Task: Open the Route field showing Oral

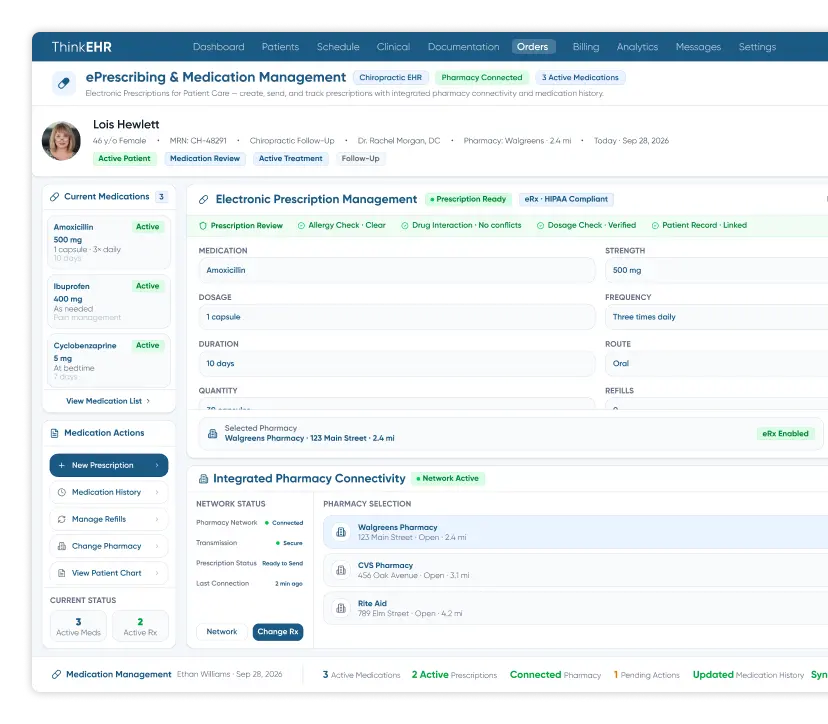Action: [716, 363]
